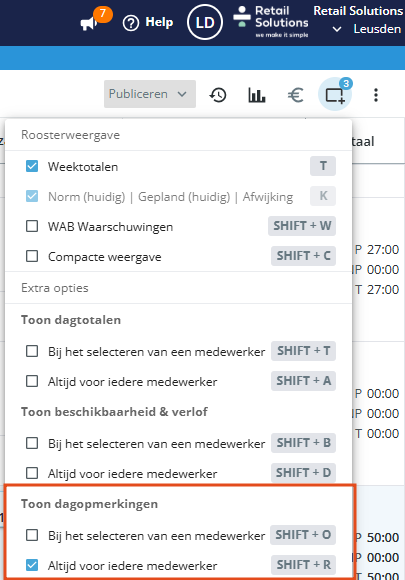
Task: Select the SHIFT + D beschikbaarheid option
Action: click(303, 472)
